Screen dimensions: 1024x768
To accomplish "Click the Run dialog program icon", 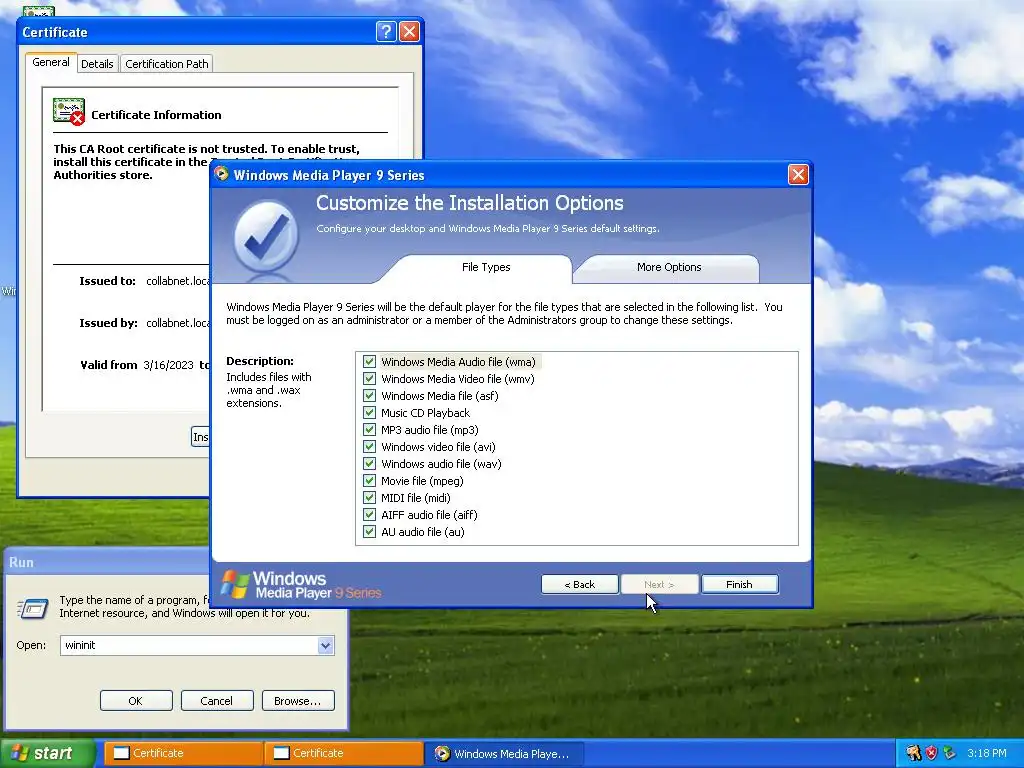I will (x=33, y=608).
